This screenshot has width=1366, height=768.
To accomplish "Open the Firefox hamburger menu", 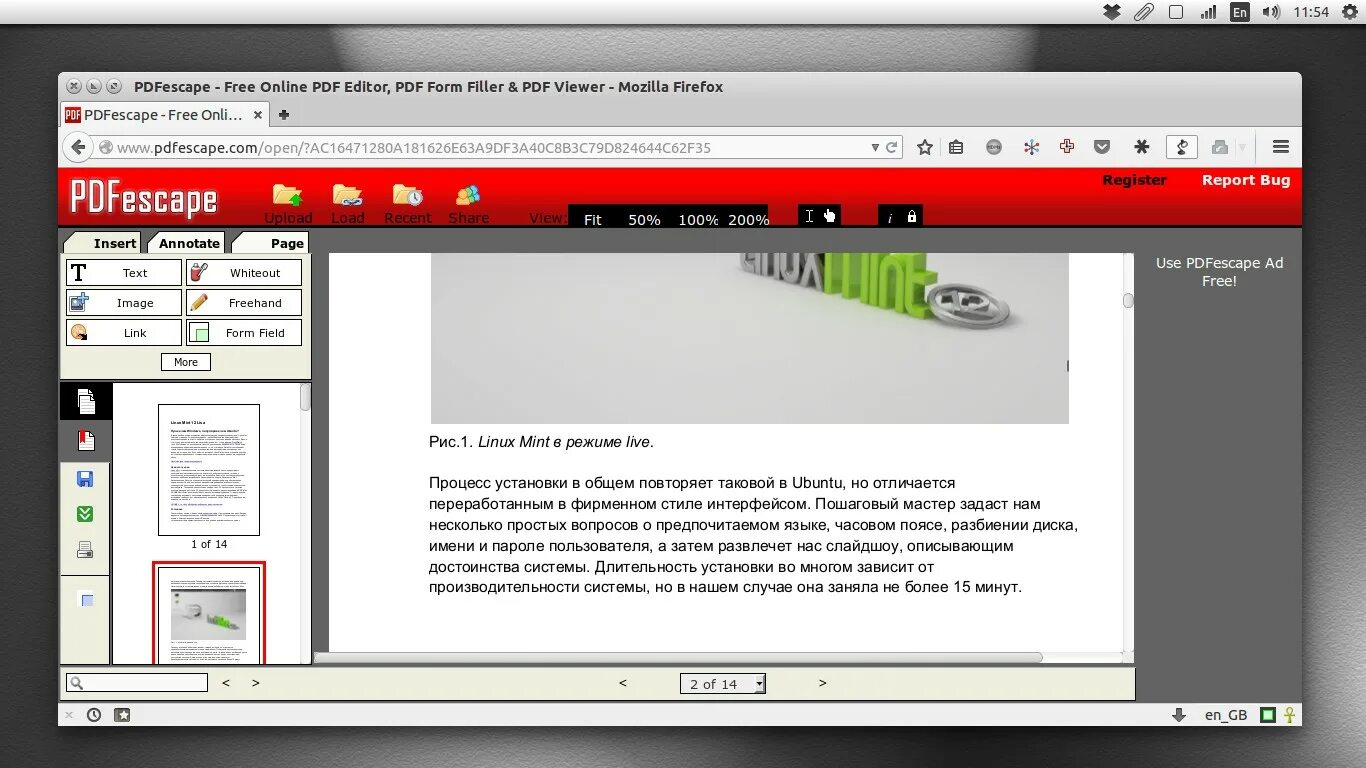I will coord(1281,147).
